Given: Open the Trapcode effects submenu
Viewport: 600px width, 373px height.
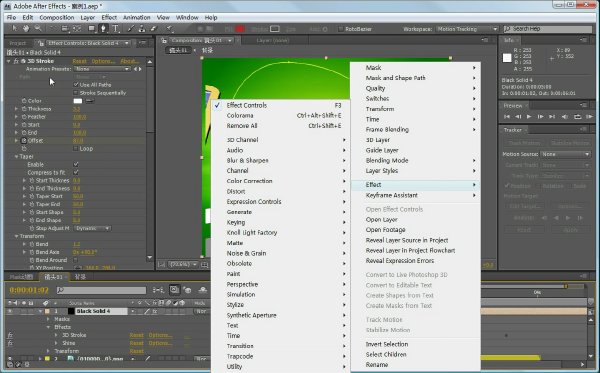Looking at the screenshot, I should pyautogui.click(x=281, y=356).
